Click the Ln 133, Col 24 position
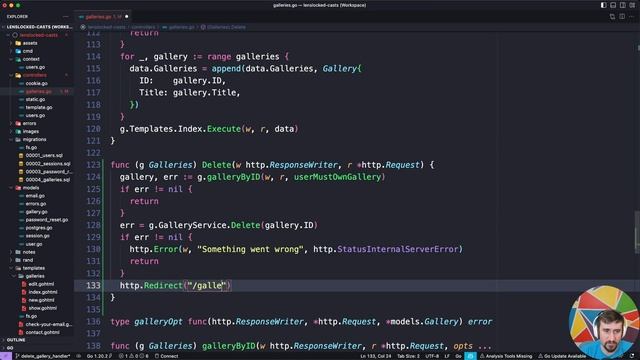This screenshot has height=360, width=640. tap(376, 356)
